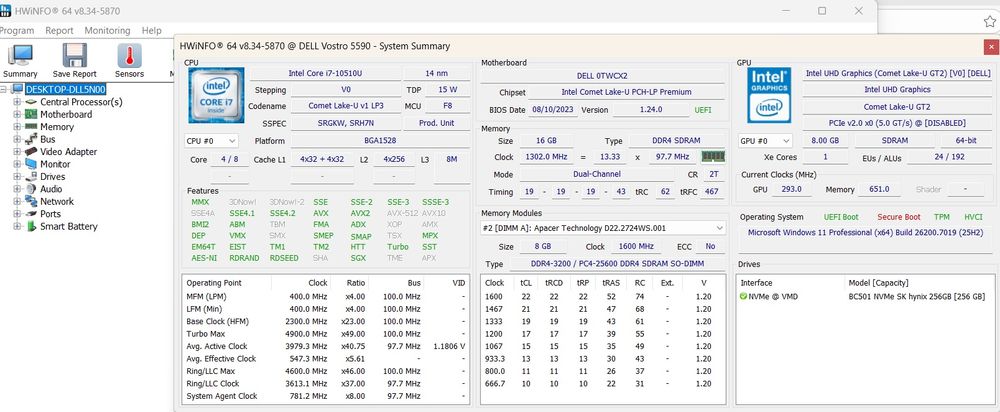The height and width of the screenshot is (412, 1000).
Task: Expand the Central Processor(s) tree node
Action: pos(17,102)
